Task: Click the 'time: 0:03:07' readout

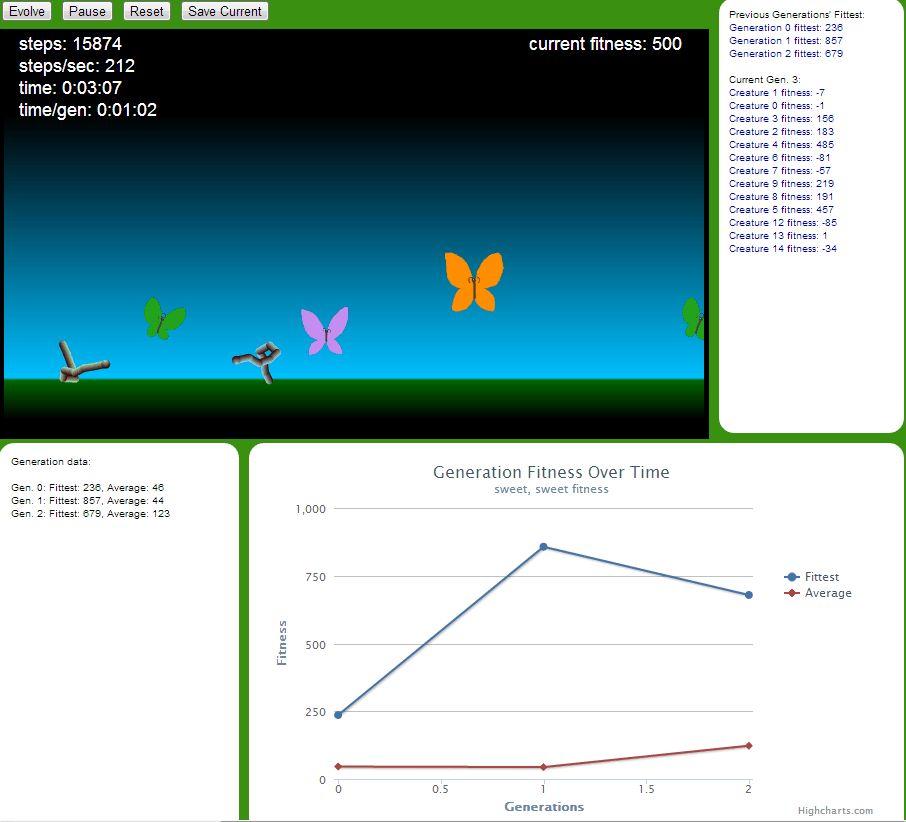Action: 70,88
